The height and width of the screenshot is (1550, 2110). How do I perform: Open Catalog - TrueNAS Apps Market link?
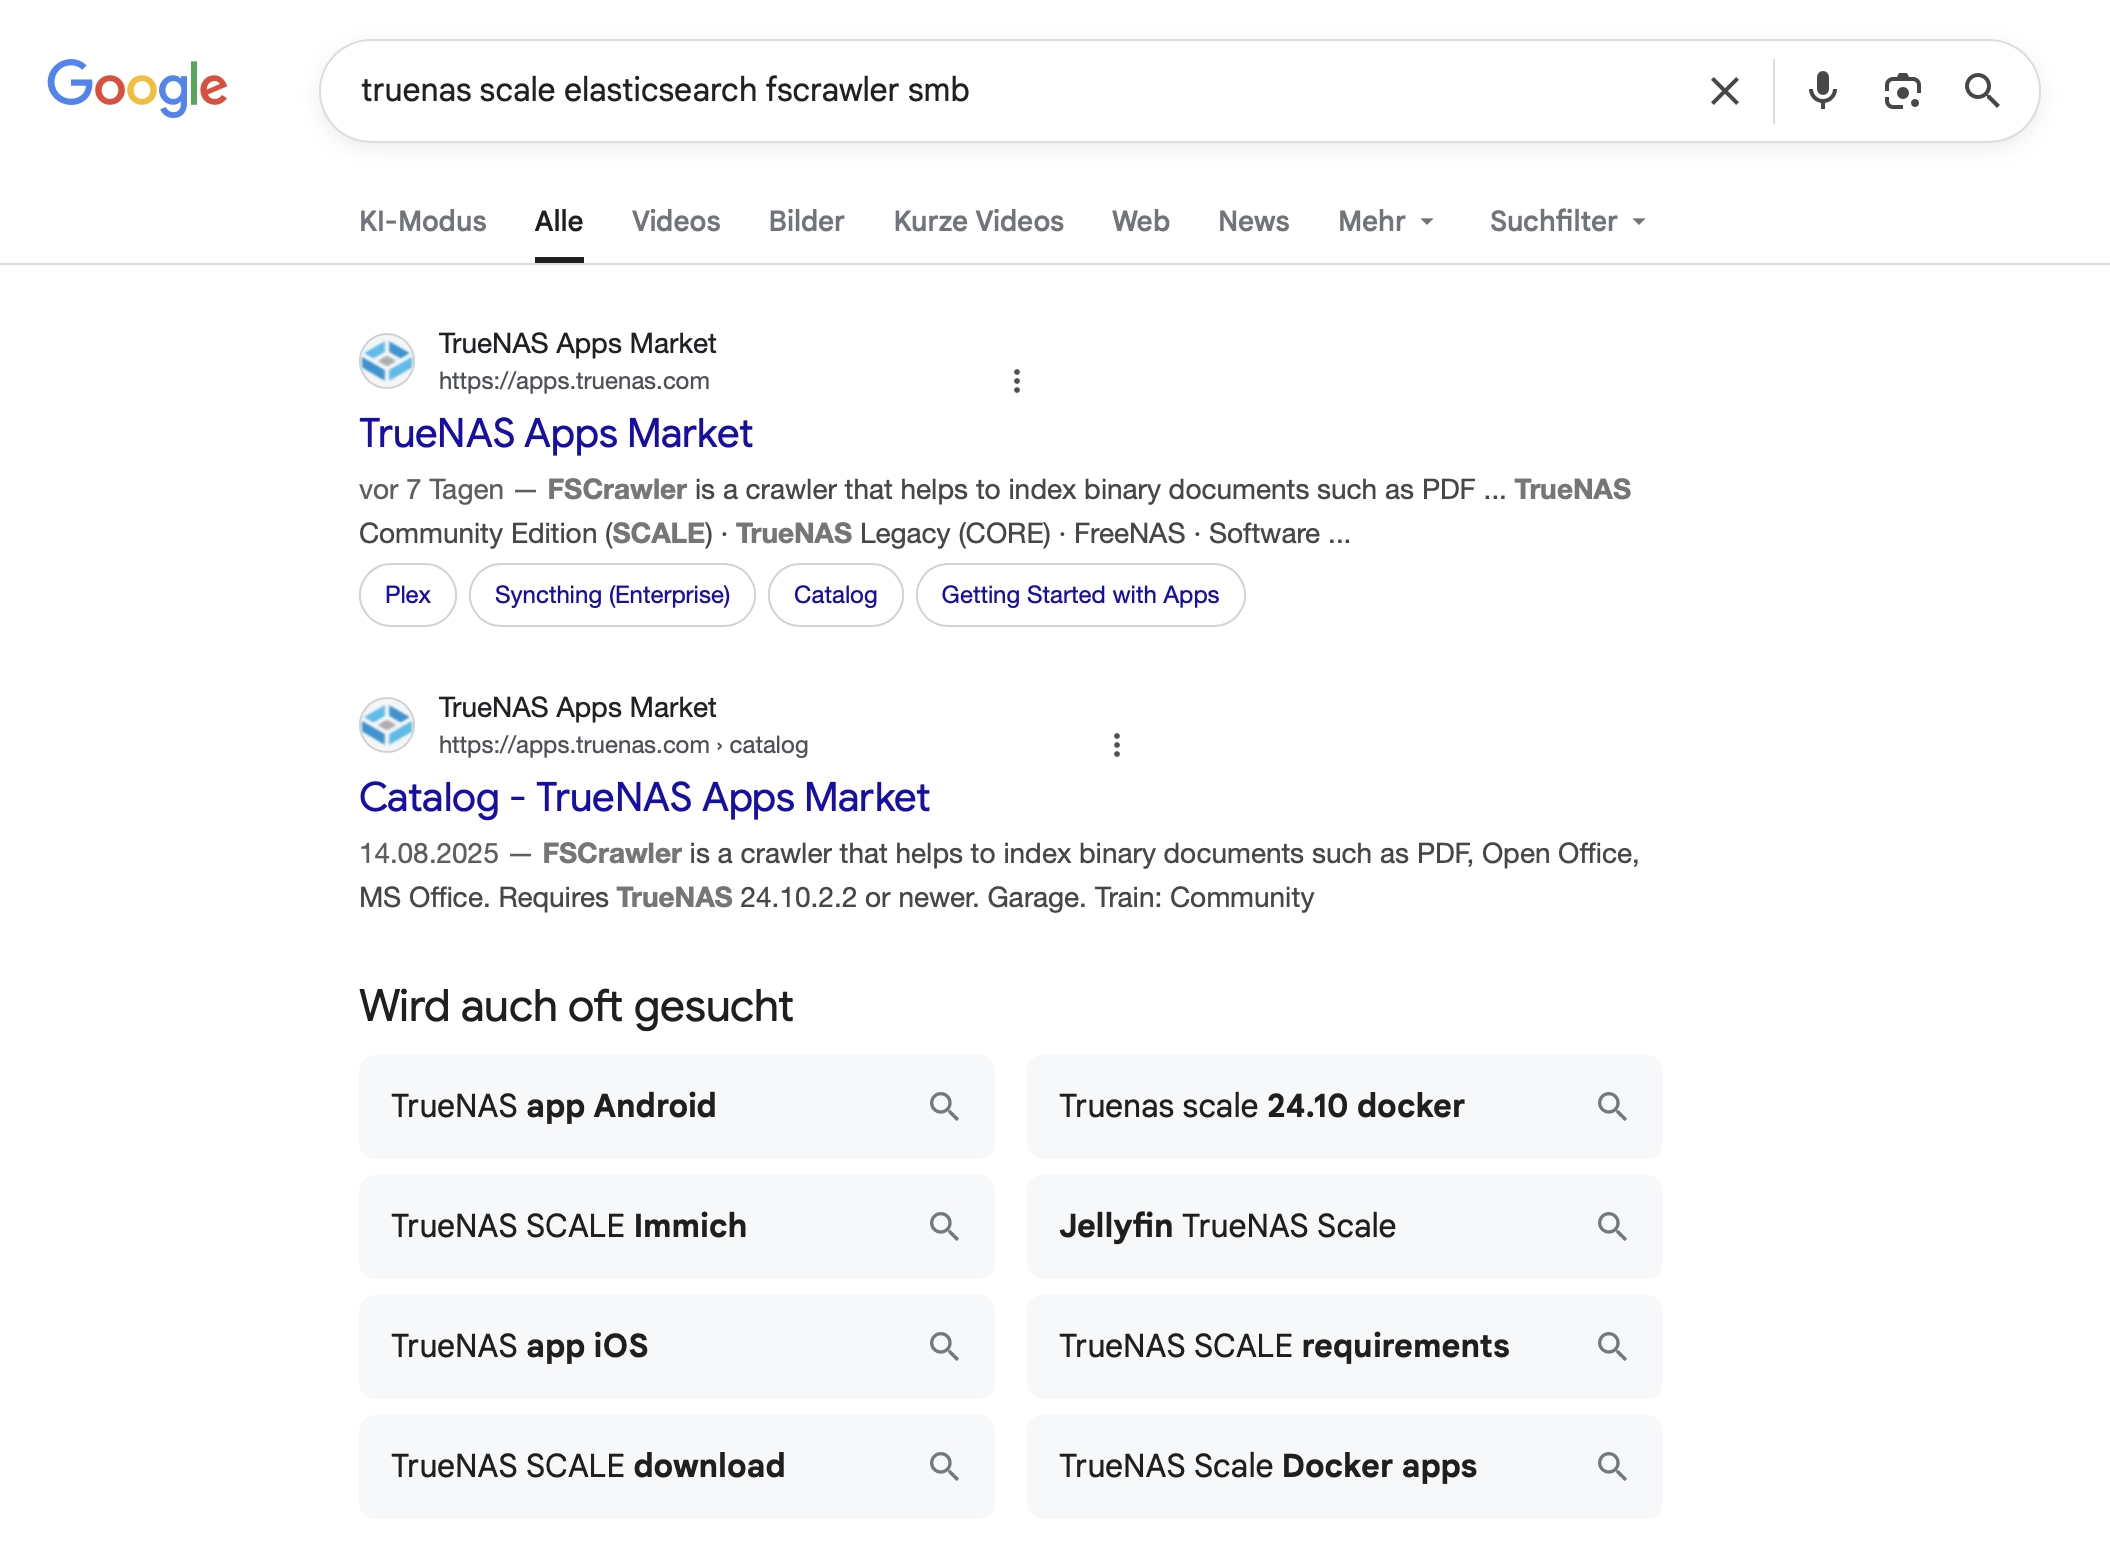pyautogui.click(x=644, y=798)
